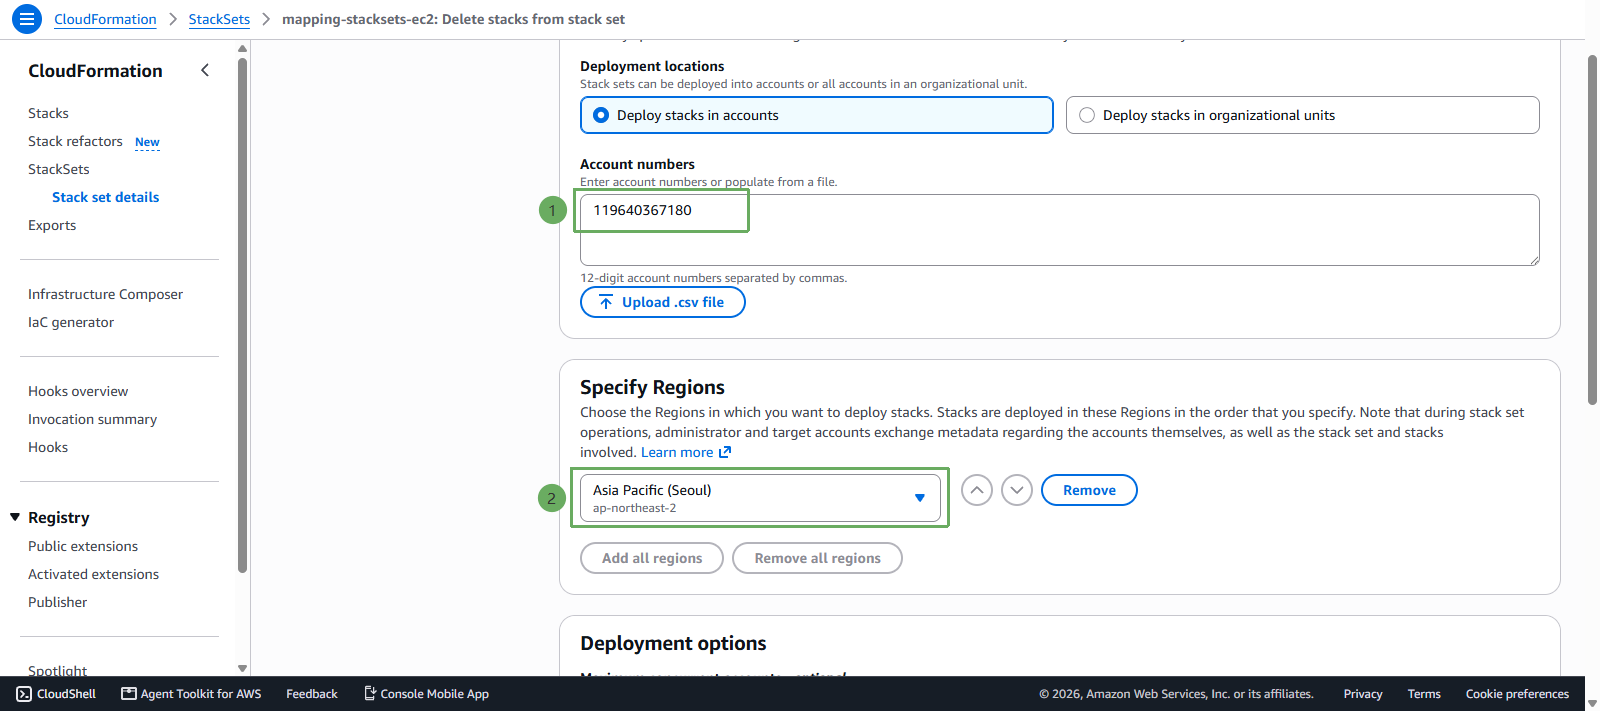
Task: Open Publisher under Registry
Action: [57, 602]
